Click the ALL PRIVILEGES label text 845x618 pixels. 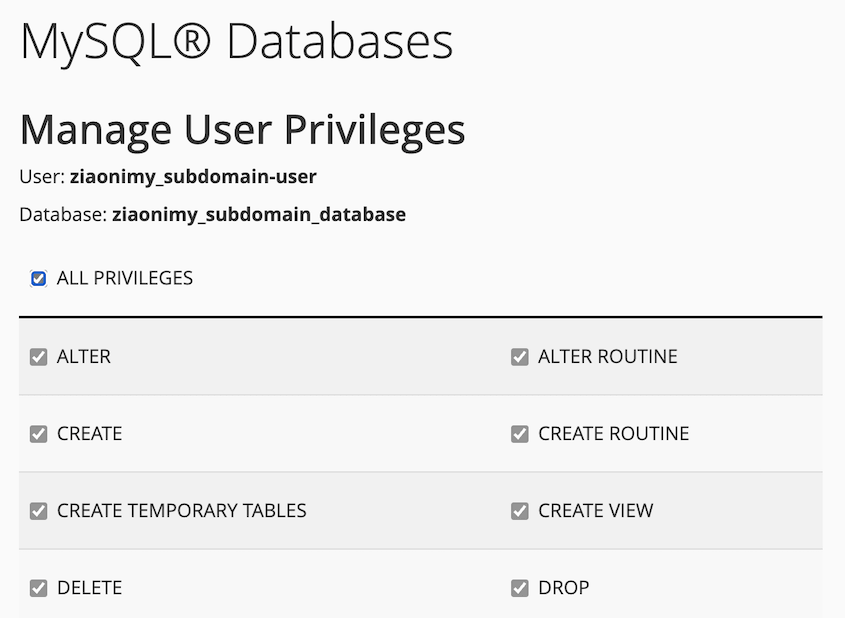(x=125, y=279)
